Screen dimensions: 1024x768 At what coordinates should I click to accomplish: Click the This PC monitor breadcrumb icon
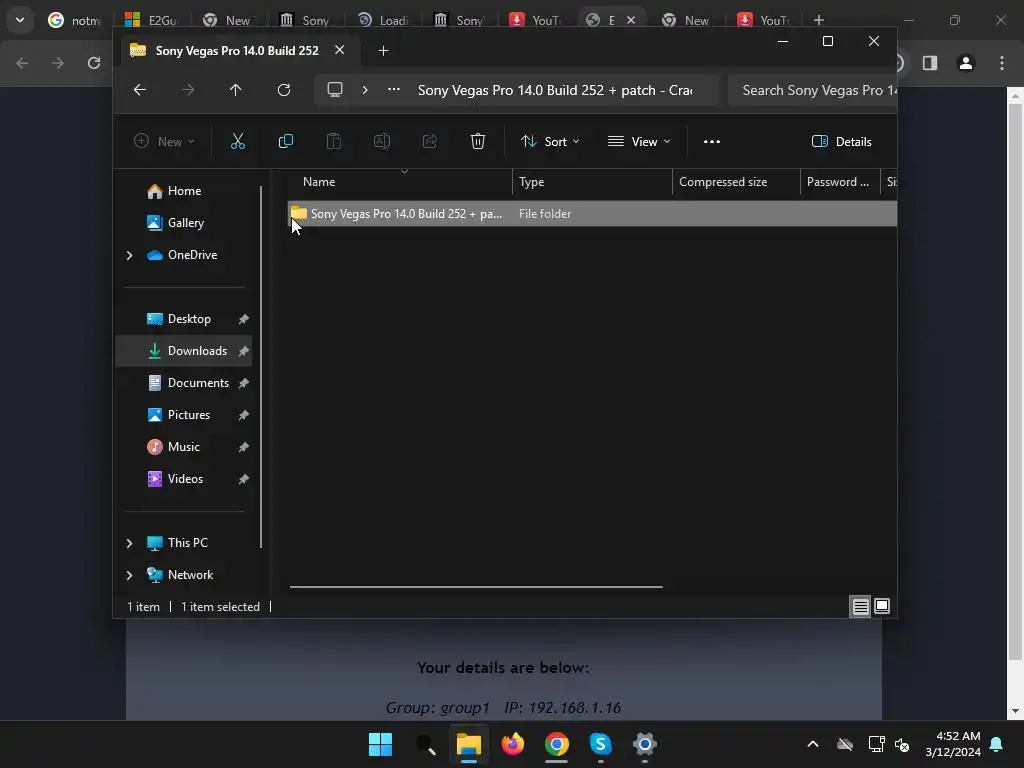click(x=335, y=89)
